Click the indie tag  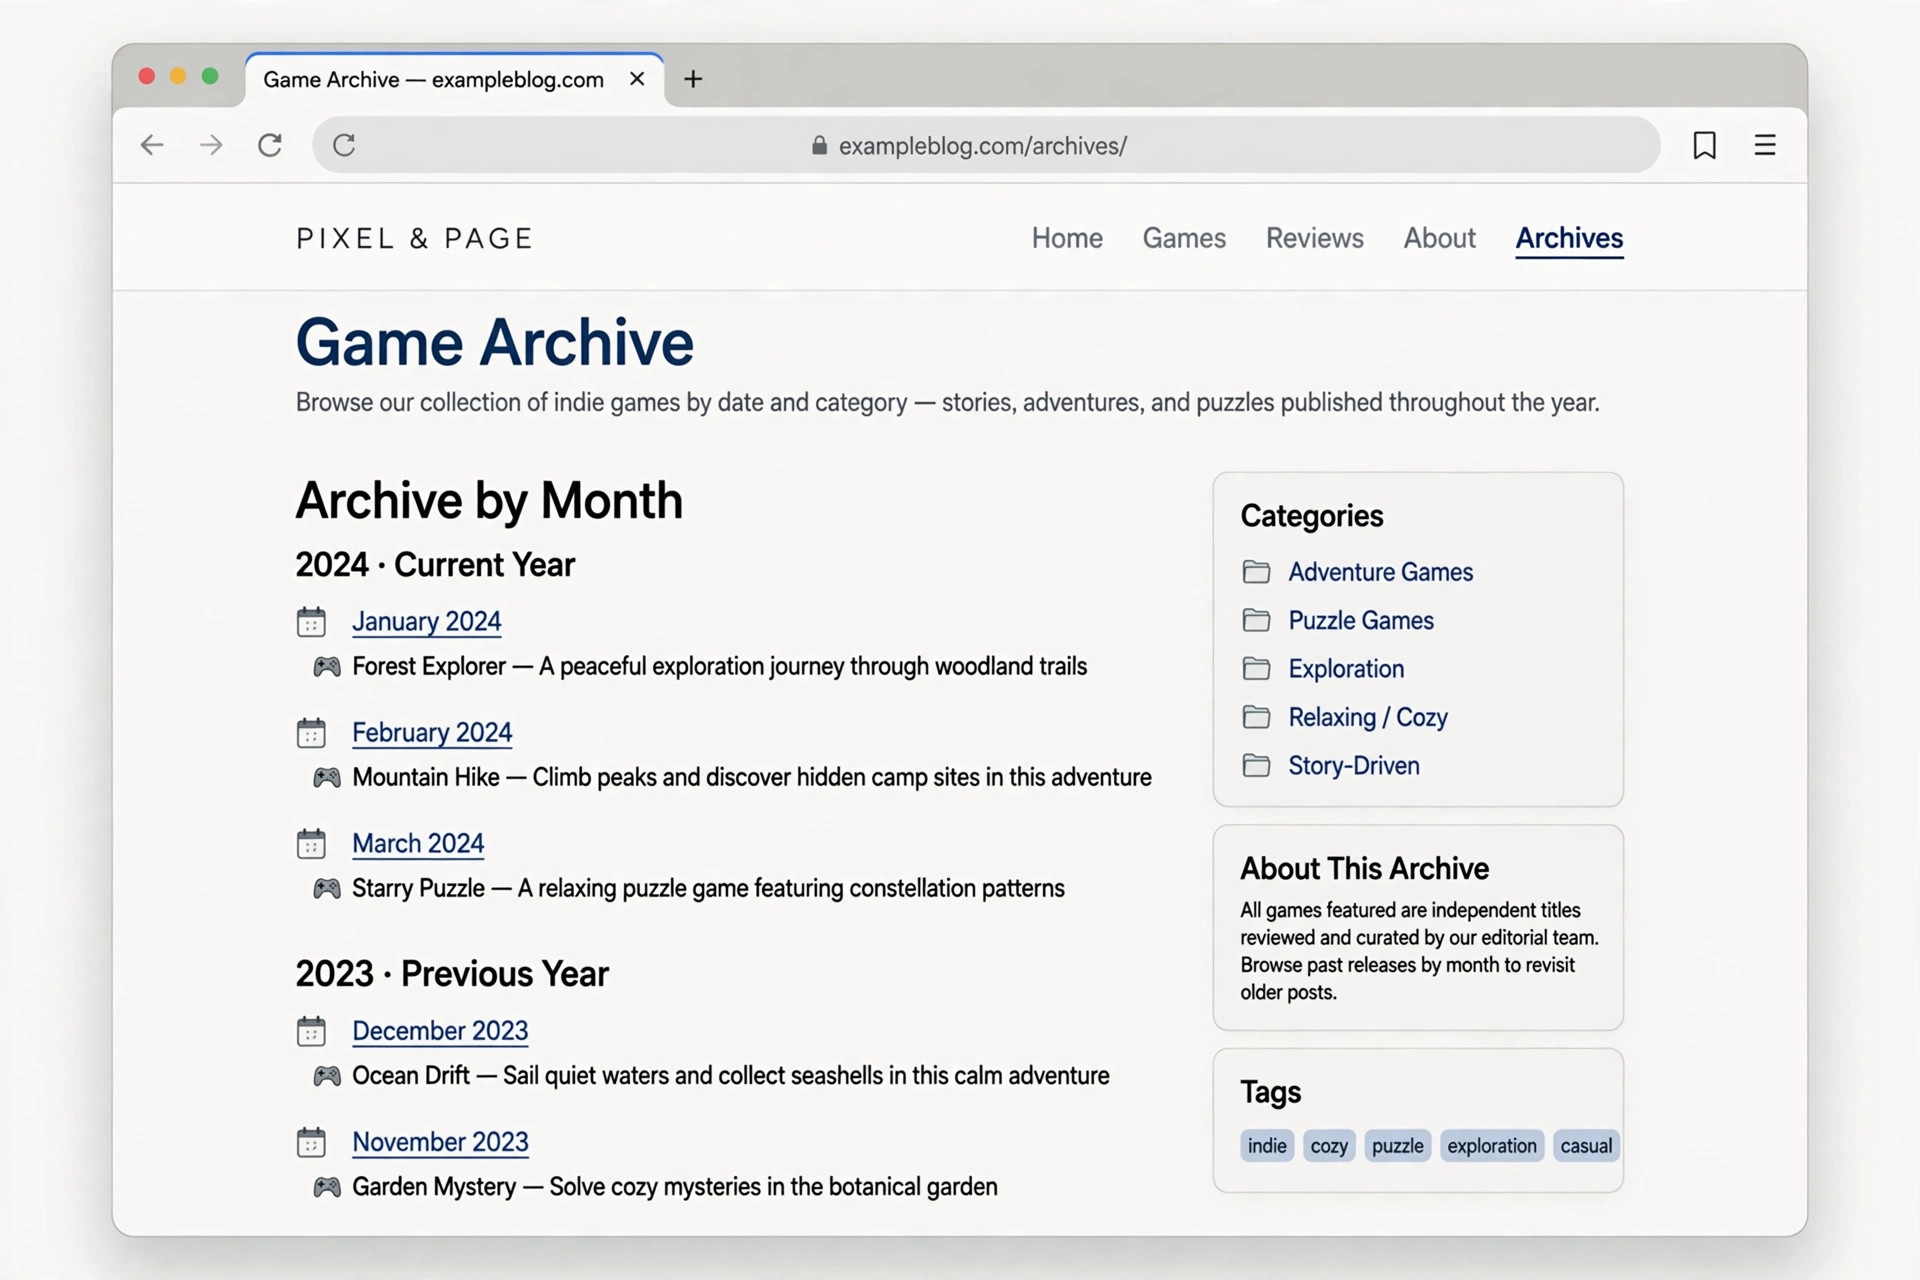(x=1267, y=1146)
